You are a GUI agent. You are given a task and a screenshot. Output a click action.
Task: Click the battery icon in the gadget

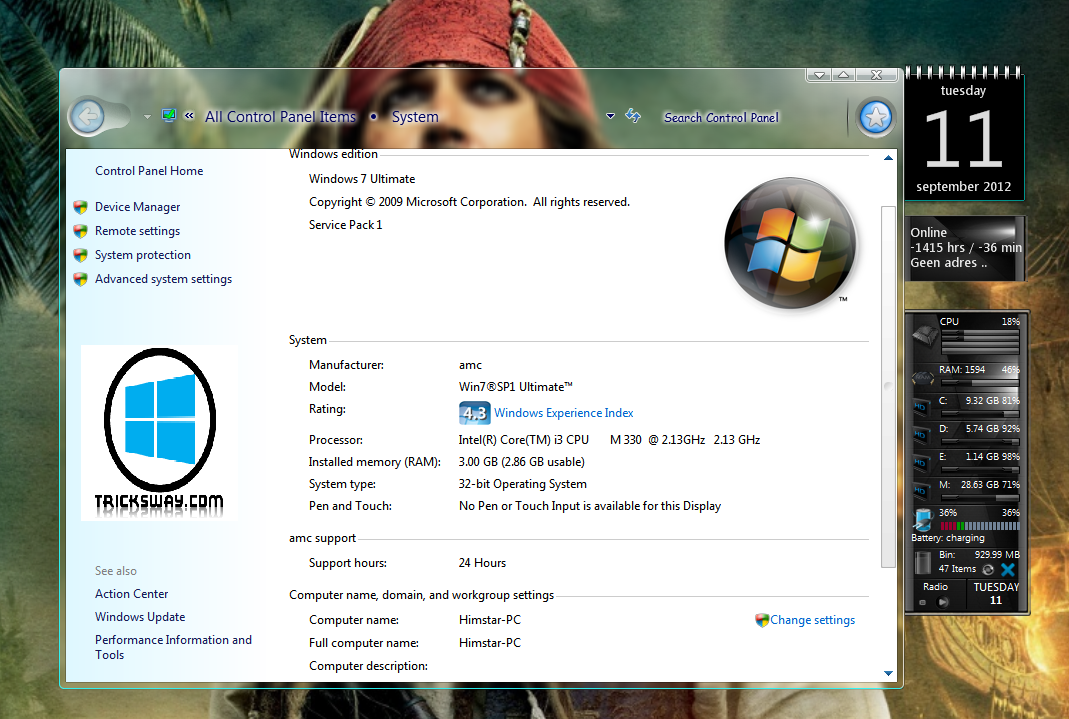(x=923, y=519)
